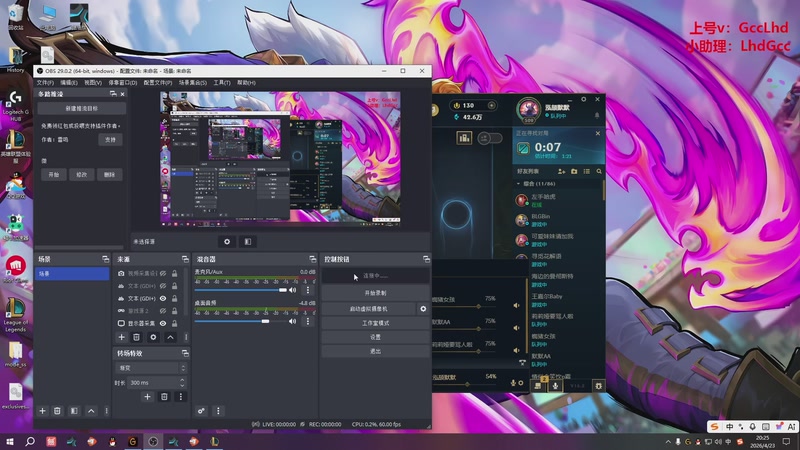The width and height of the screenshot is (800, 450).
Task: Select the 场景 item in Scenes list
Action: pyautogui.click(x=72, y=274)
